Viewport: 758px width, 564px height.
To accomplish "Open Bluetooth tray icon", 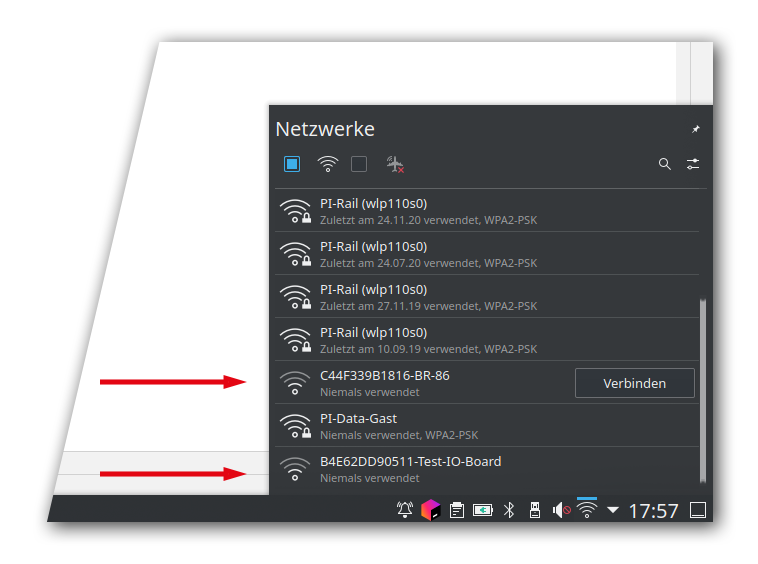I will click(x=509, y=511).
